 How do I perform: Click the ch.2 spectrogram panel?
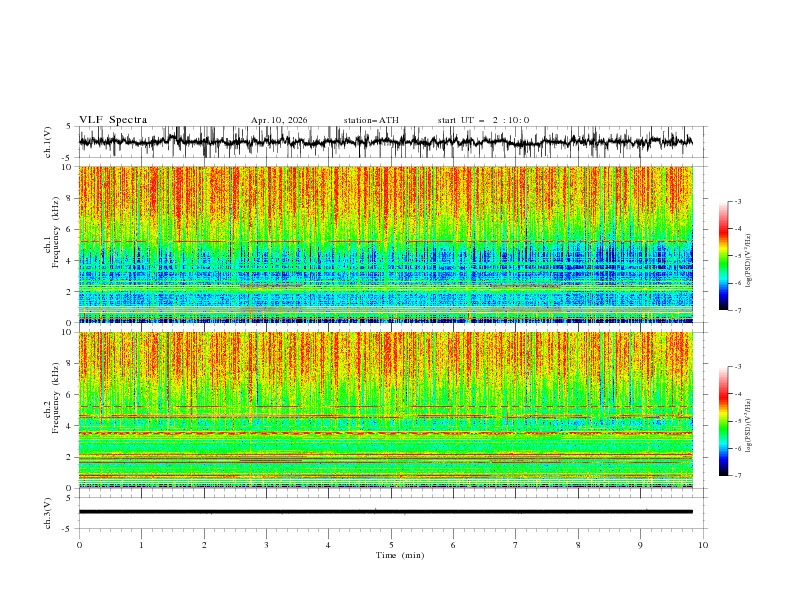pos(385,410)
